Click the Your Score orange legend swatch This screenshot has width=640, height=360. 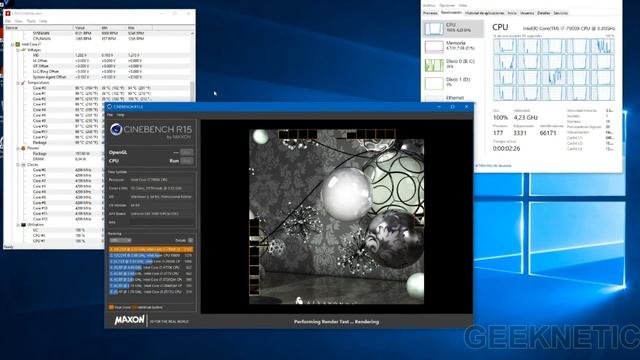click(111, 307)
